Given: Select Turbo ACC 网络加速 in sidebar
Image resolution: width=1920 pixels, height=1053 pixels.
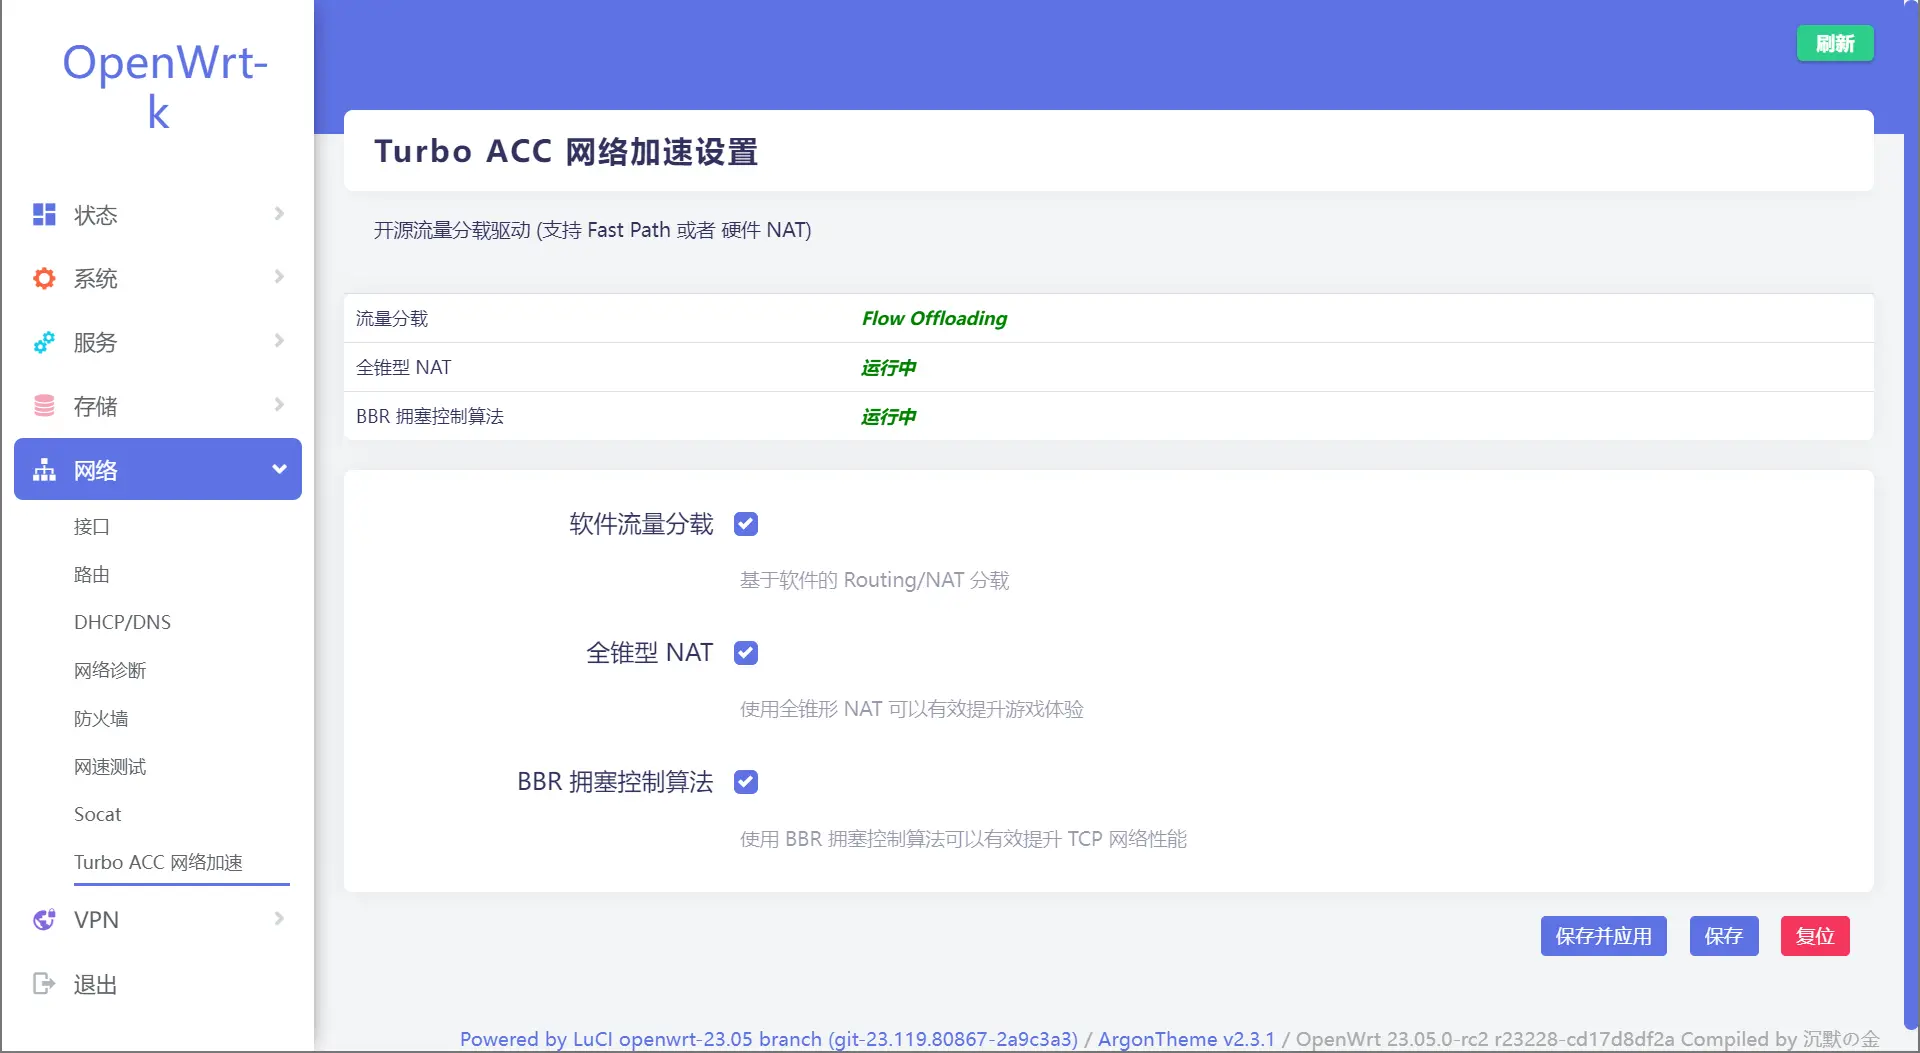Looking at the screenshot, I should point(158,862).
